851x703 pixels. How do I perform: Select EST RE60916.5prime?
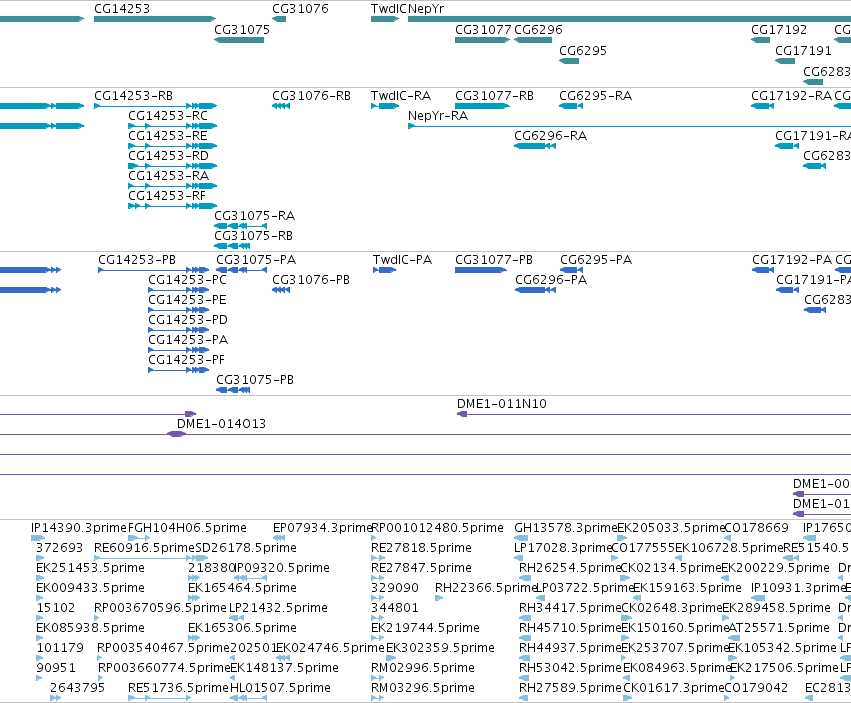pyautogui.click(x=144, y=548)
